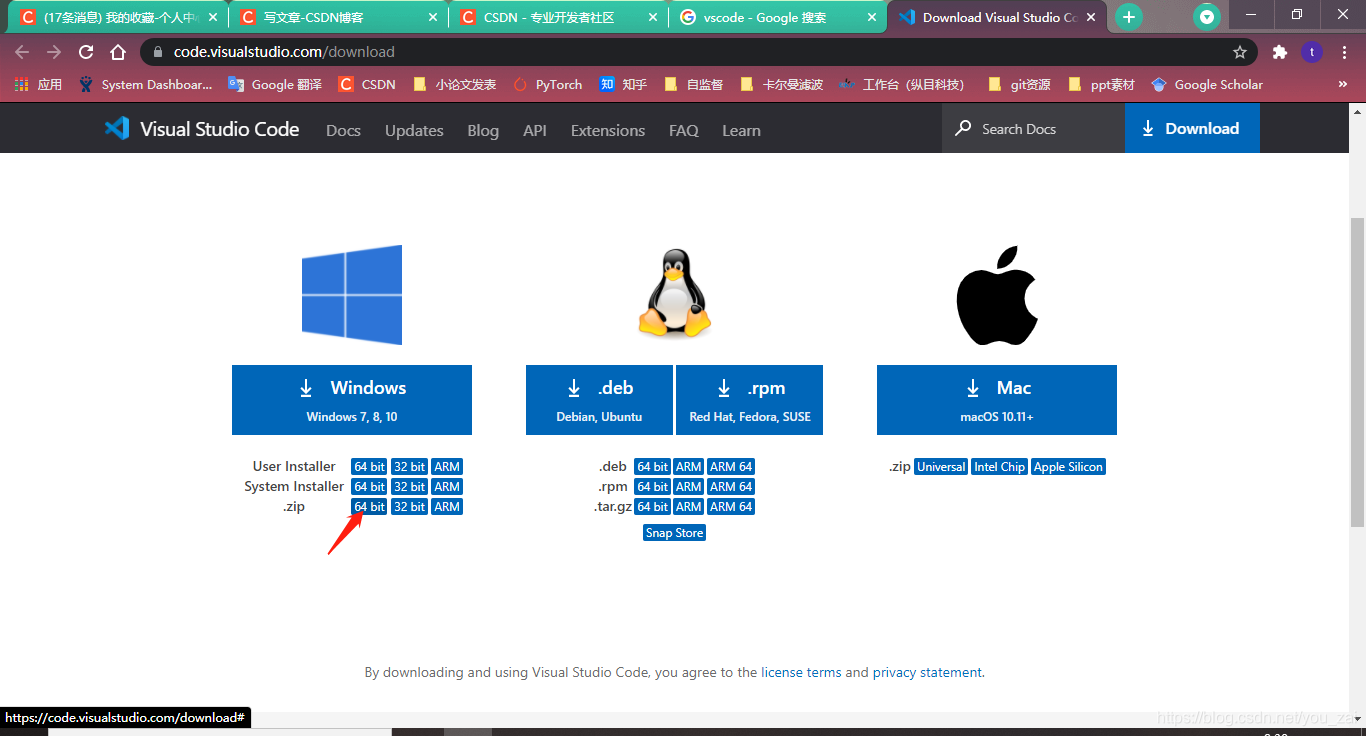This screenshot has height=736, width=1366.
Task: Click the page vertical scrollbar
Action: pyautogui.click(x=1357, y=370)
